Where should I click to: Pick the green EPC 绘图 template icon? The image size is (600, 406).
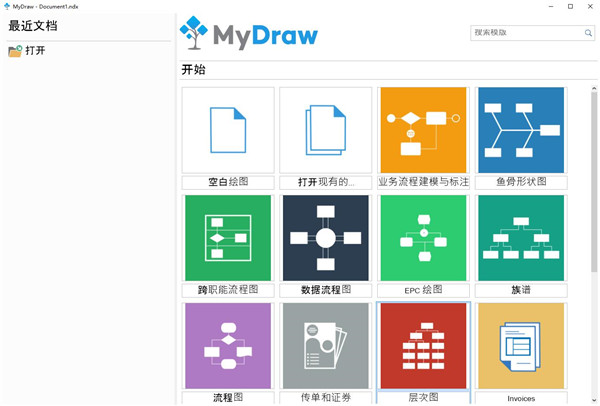(x=423, y=238)
